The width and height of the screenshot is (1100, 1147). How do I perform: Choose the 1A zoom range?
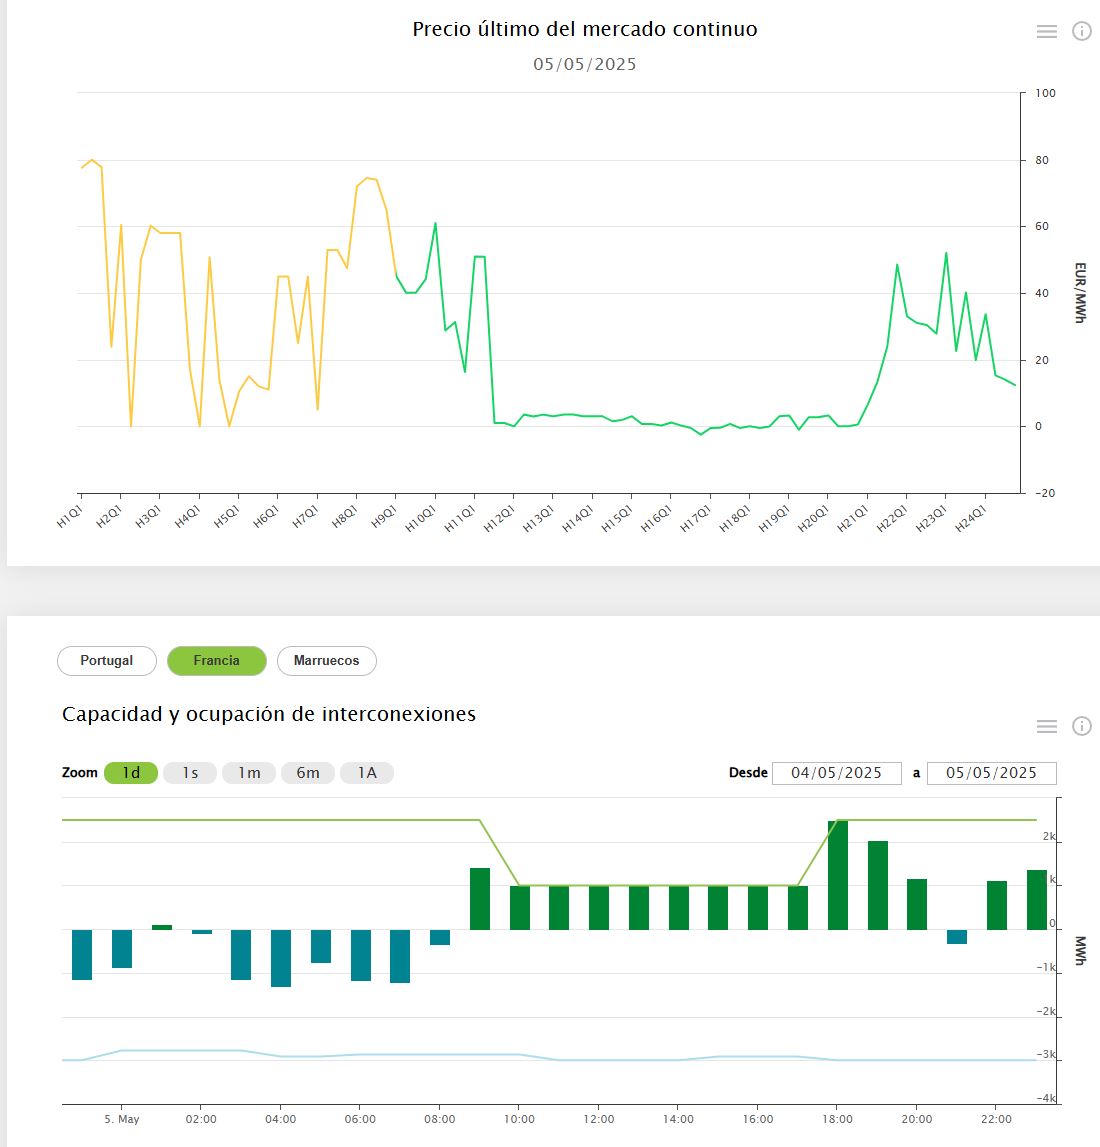pos(367,773)
